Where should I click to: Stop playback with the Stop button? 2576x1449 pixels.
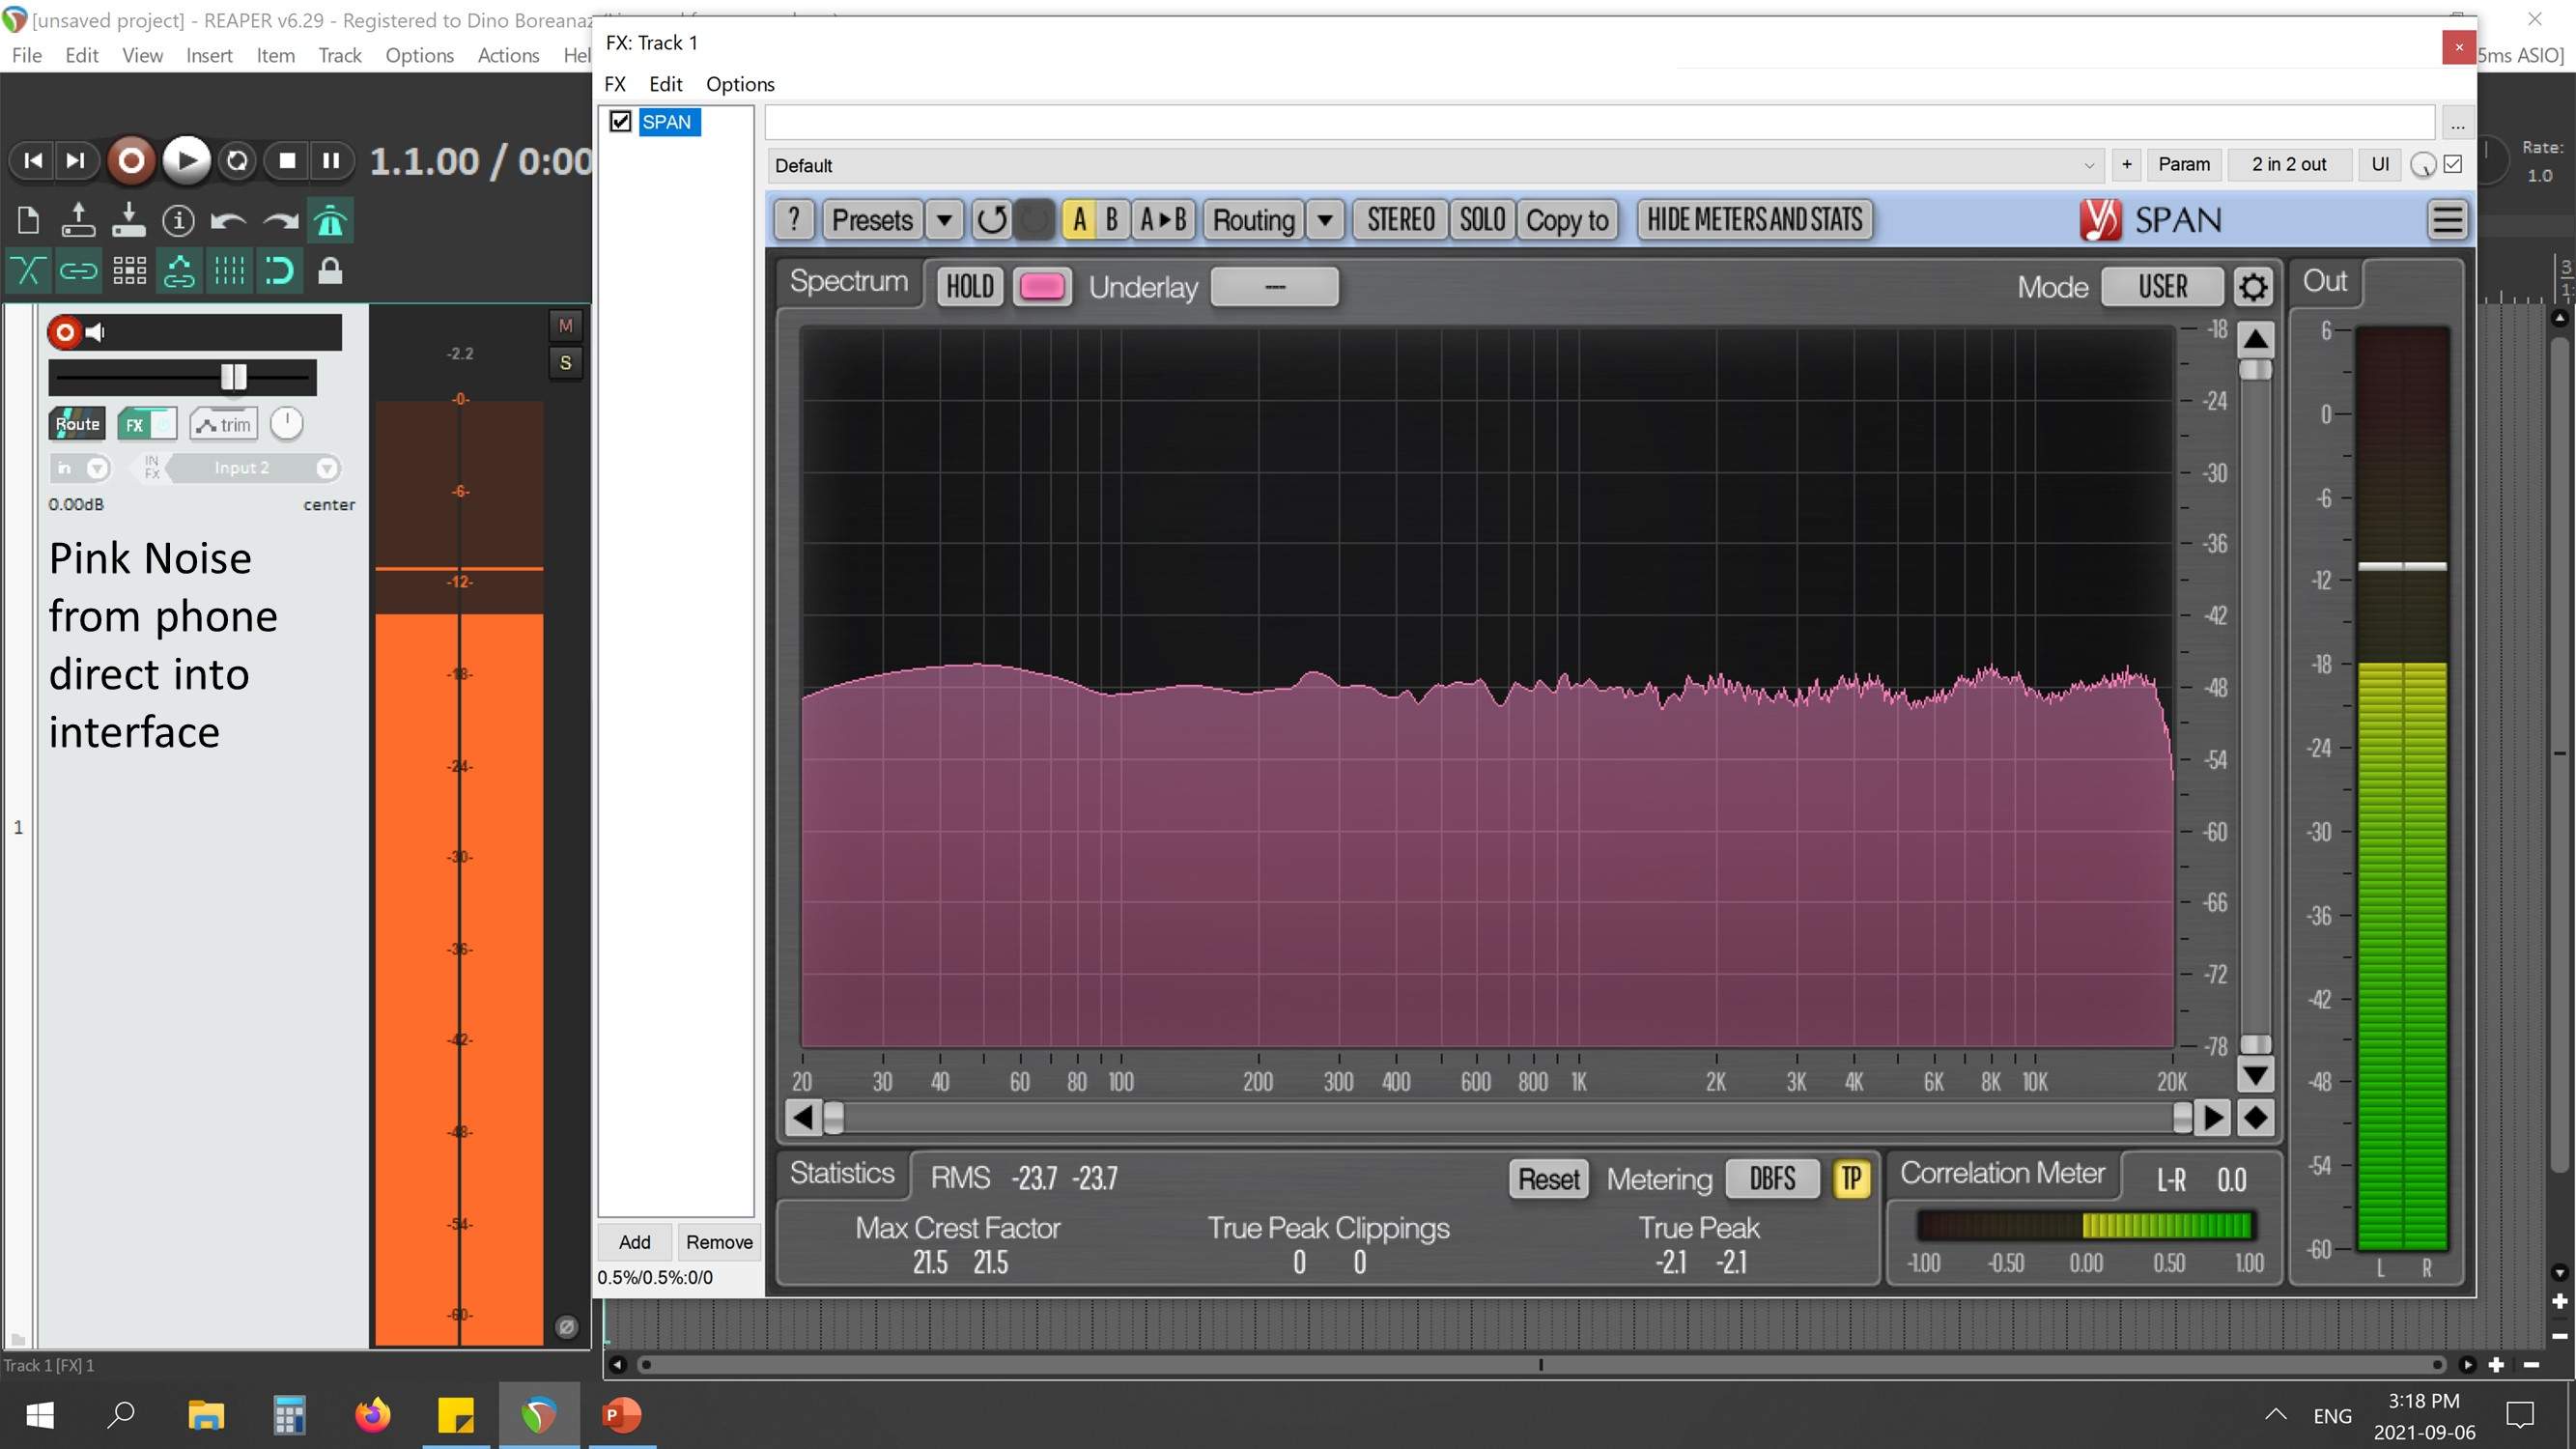[287, 160]
